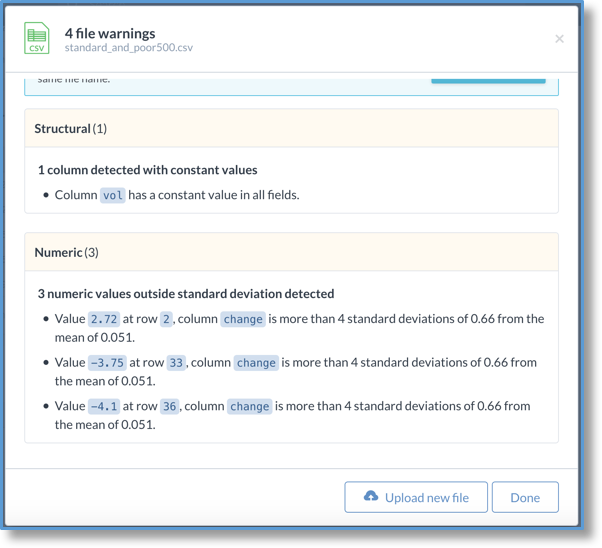
Task: Click the row 33 number tag
Action: click(176, 363)
